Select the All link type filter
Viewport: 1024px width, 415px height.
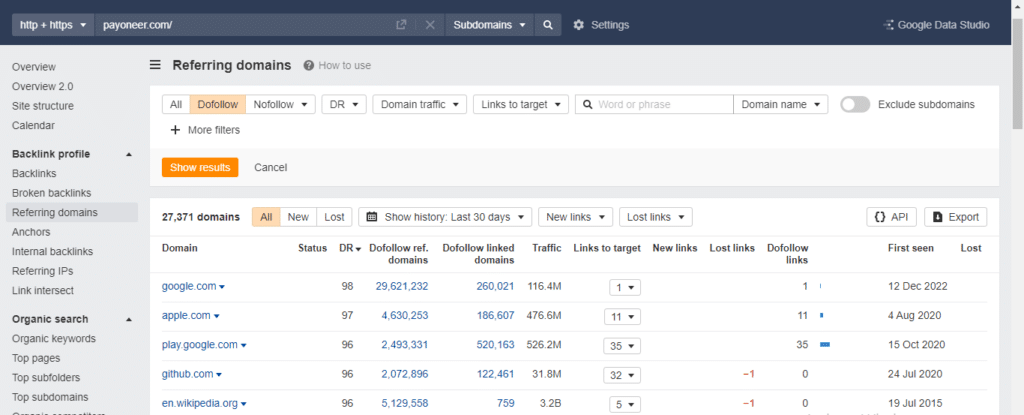(176, 105)
